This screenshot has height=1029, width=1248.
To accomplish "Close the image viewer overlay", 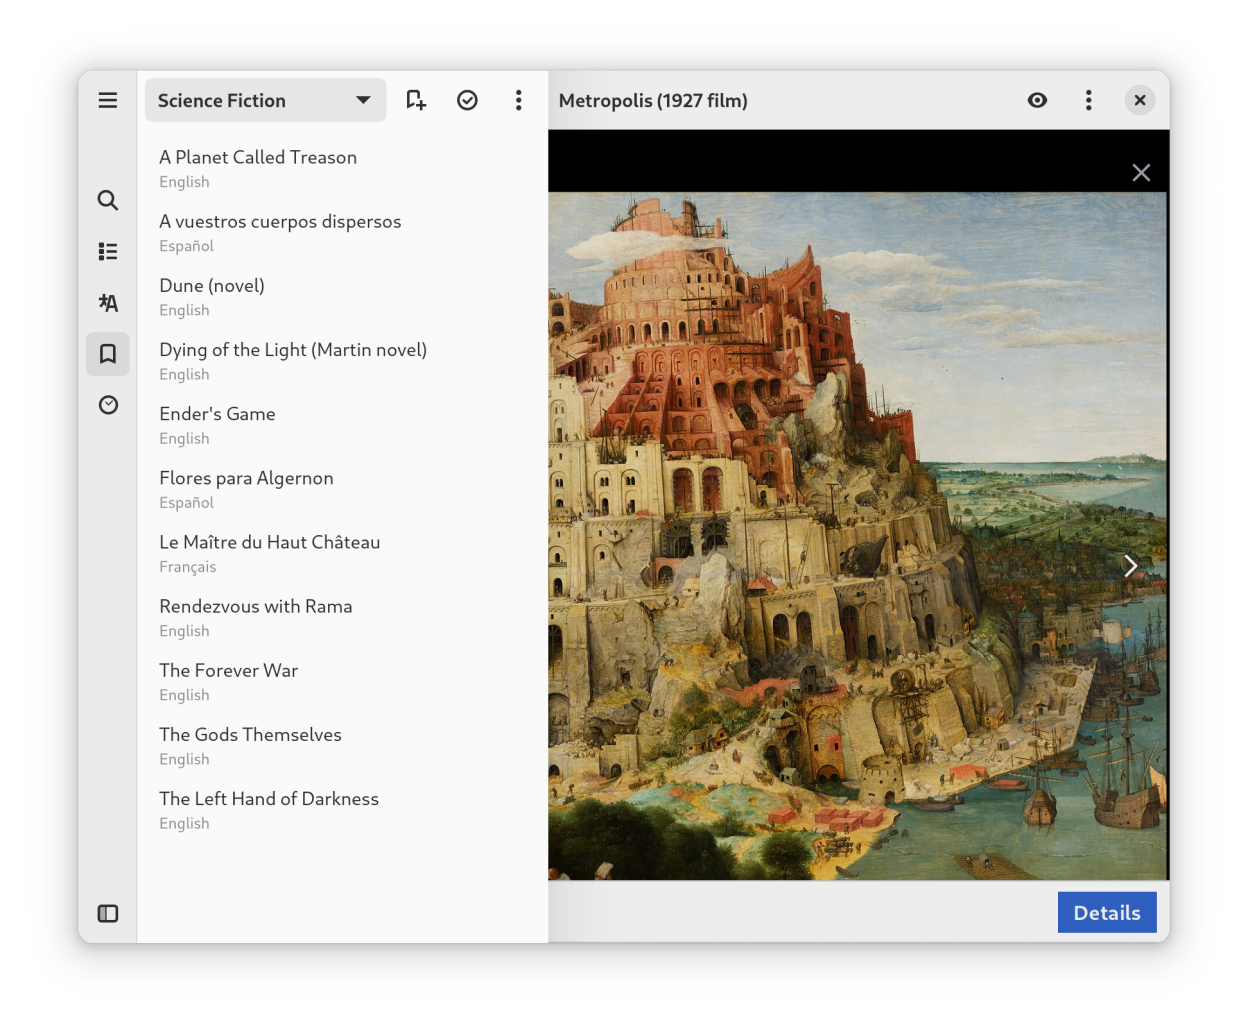I will tap(1140, 173).
